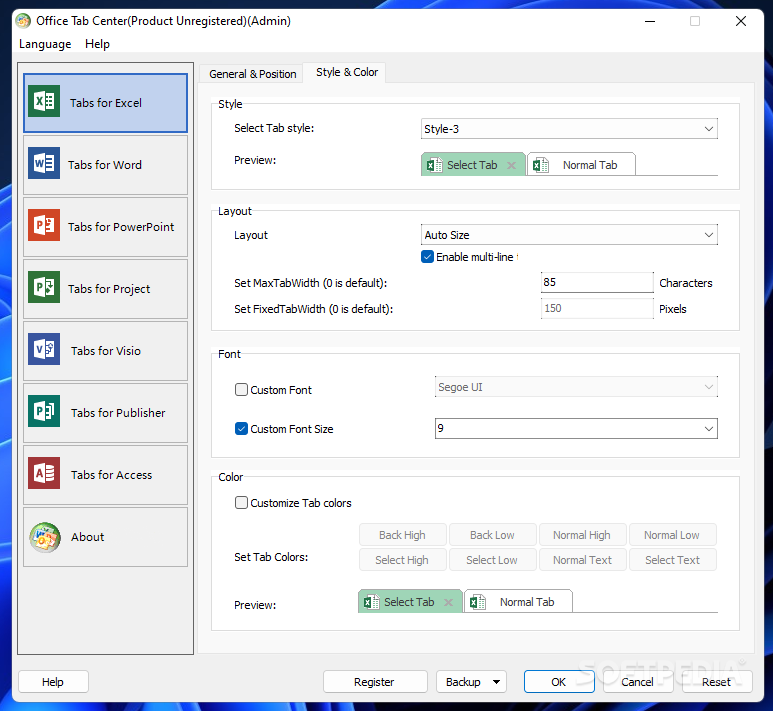Set the Select Low color
This screenshot has width=773, height=711.
tap(492, 560)
